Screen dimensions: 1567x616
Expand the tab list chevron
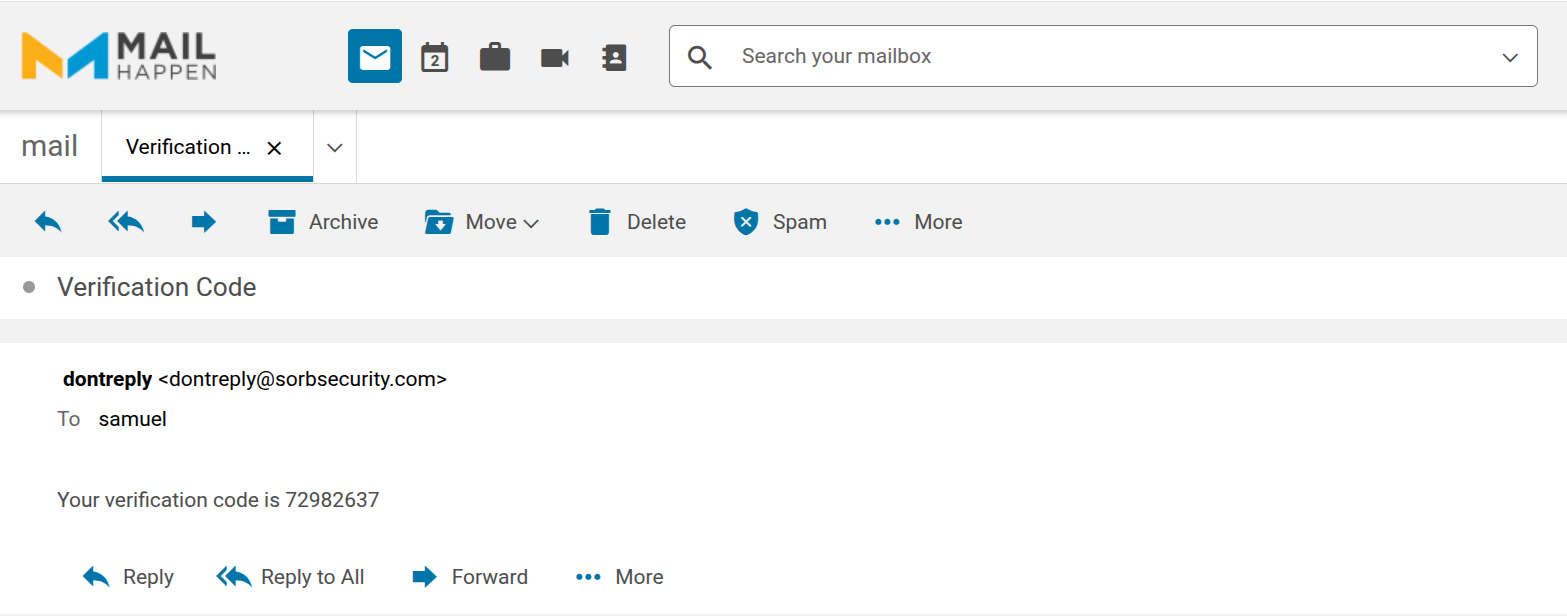click(335, 148)
